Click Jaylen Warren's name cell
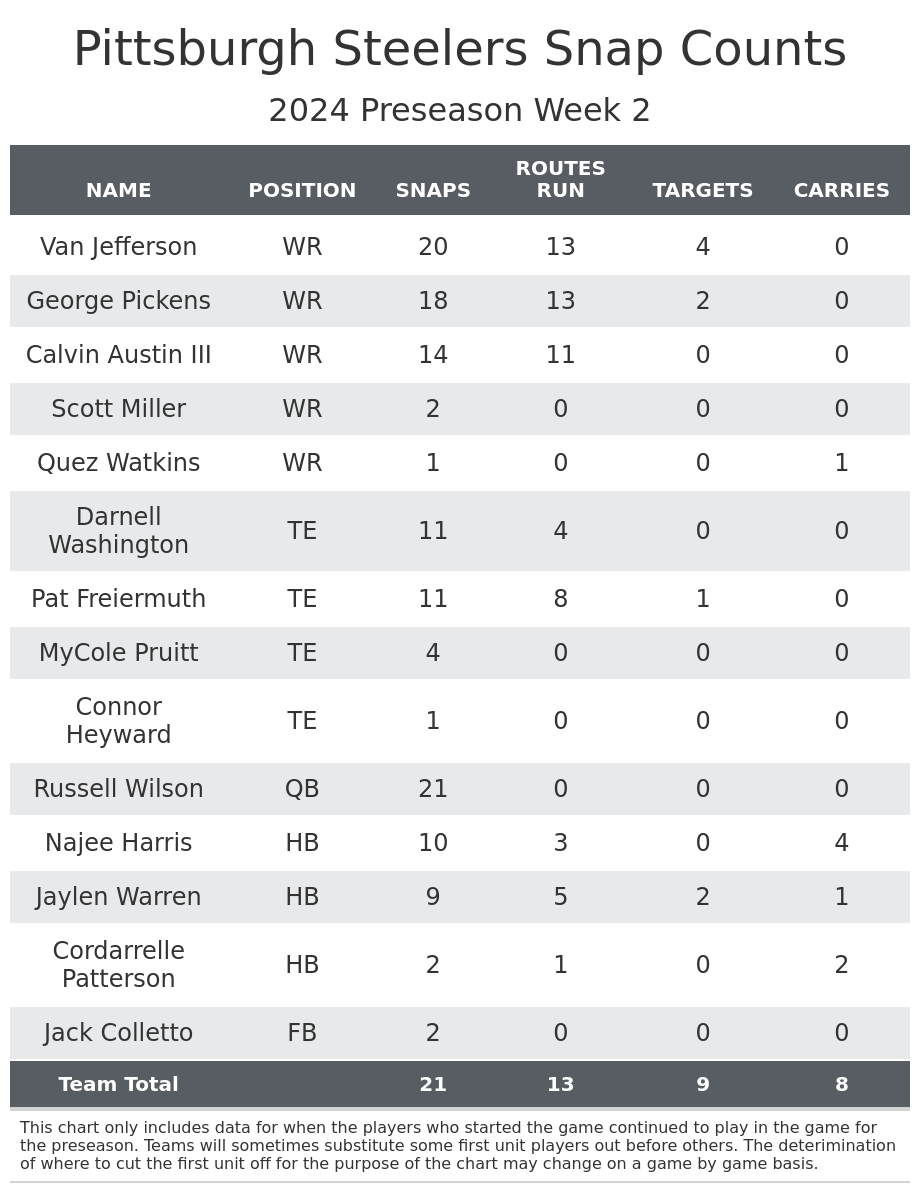This screenshot has height=1192, width=920. pos(118,898)
